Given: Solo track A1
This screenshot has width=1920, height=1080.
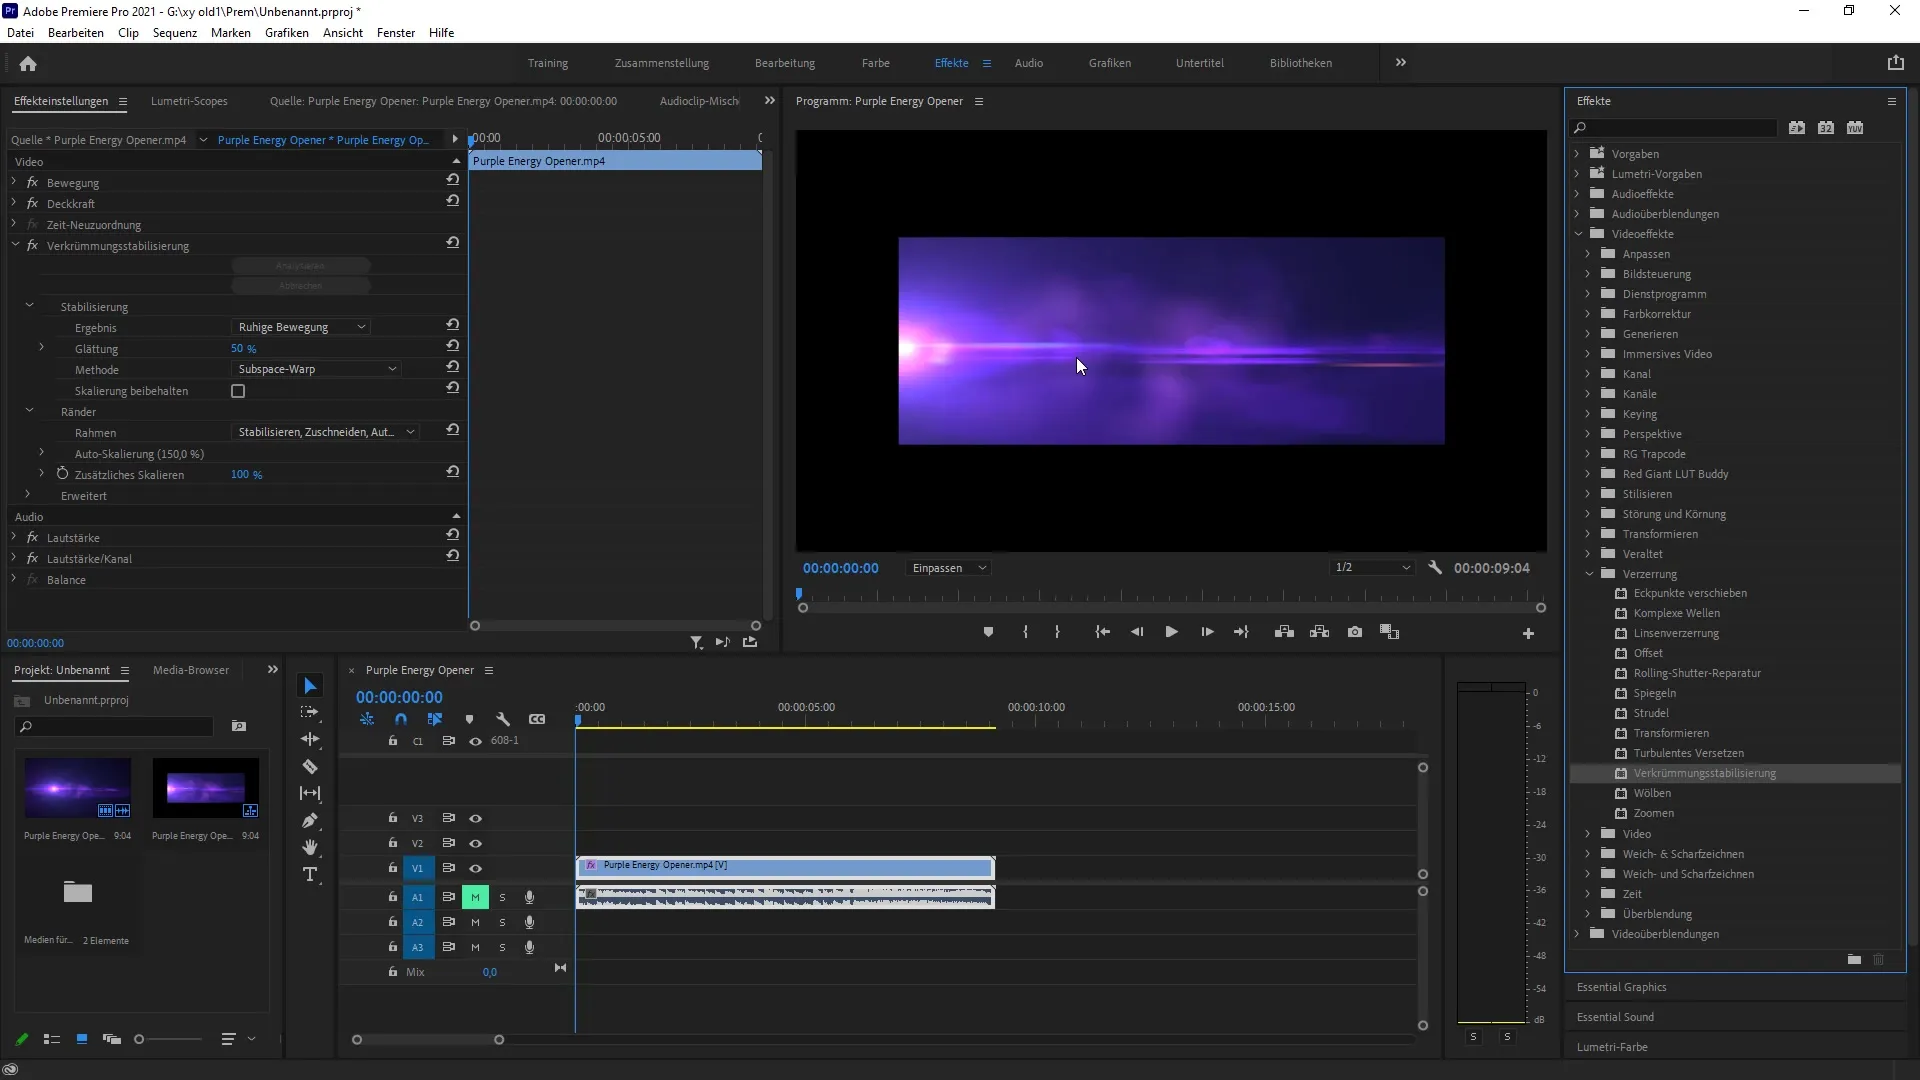Looking at the screenshot, I should (502, 897).
